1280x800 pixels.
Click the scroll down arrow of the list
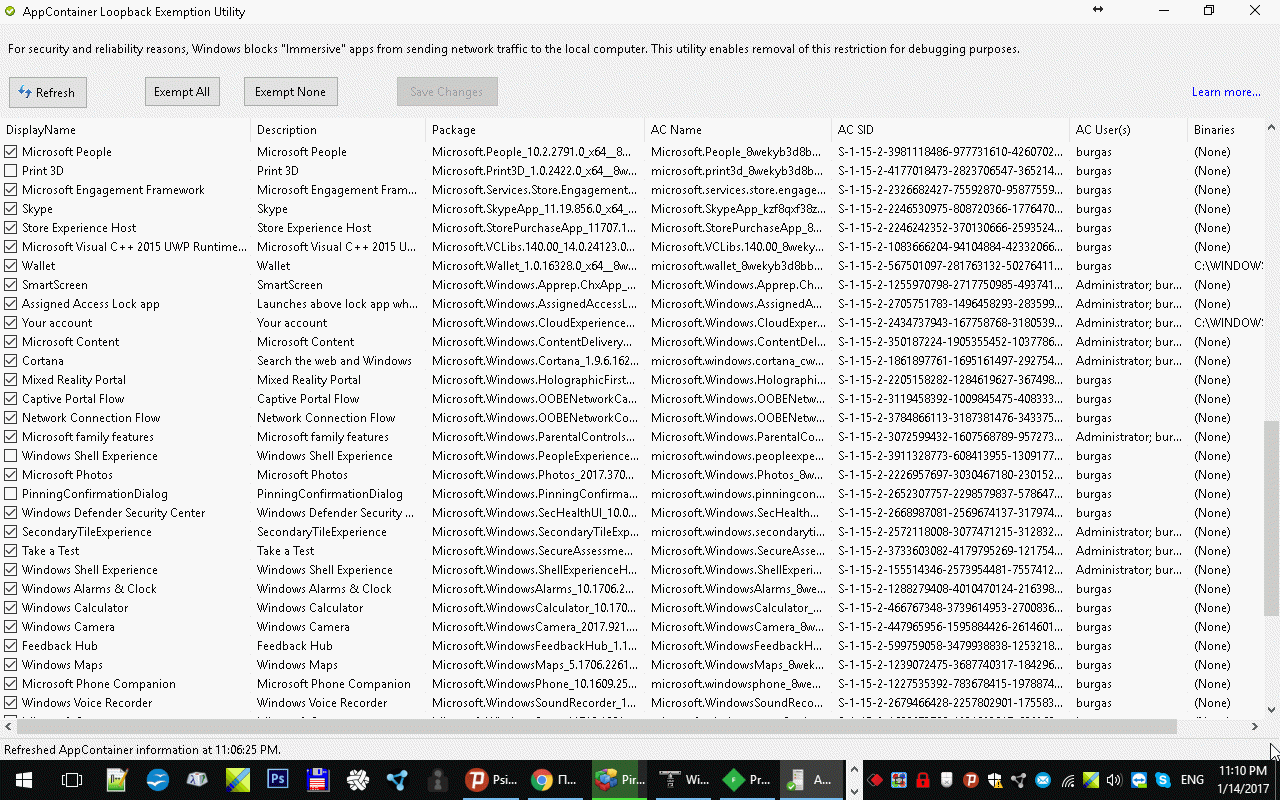1271,712
